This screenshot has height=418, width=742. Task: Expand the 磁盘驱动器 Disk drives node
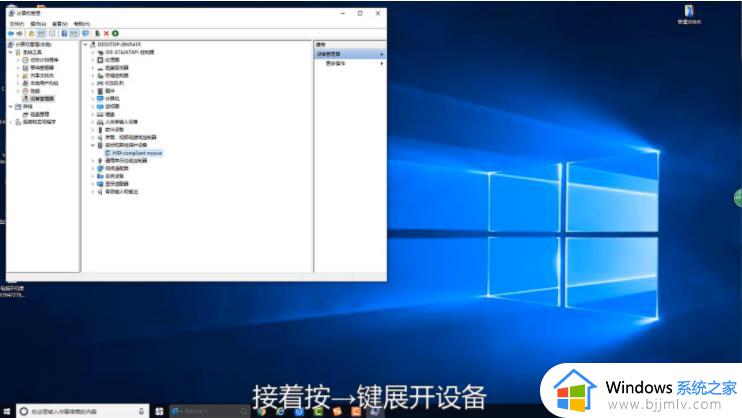coord(93,68)
